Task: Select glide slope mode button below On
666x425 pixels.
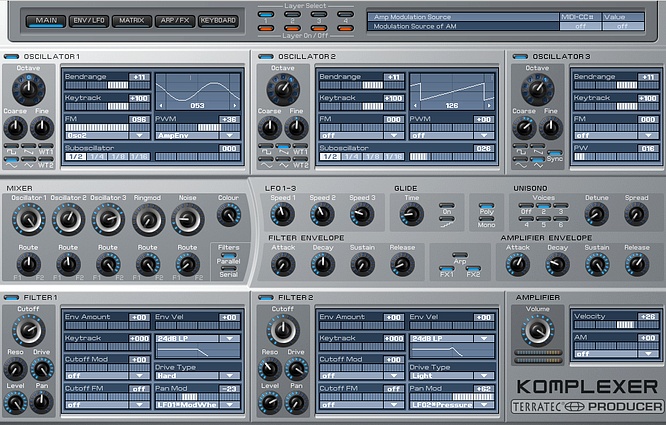Action: (447, 220)
